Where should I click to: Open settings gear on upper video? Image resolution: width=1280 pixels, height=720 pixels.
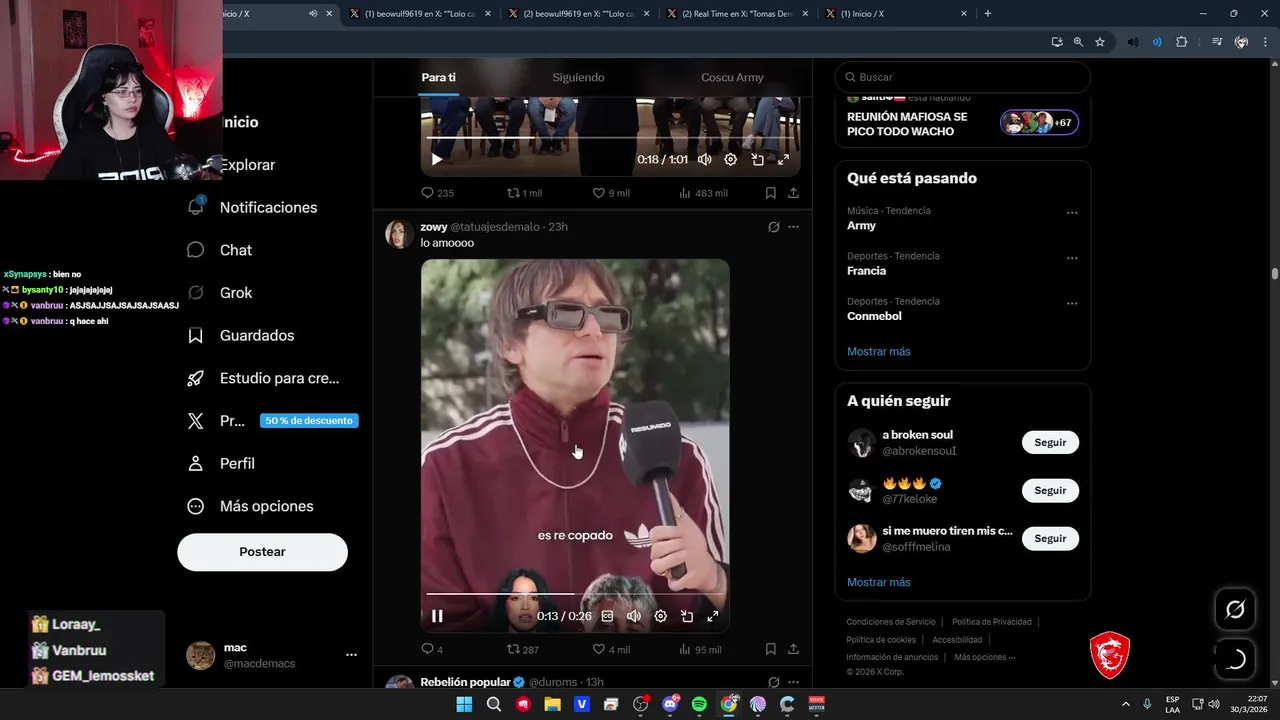[x=730, y=159]
